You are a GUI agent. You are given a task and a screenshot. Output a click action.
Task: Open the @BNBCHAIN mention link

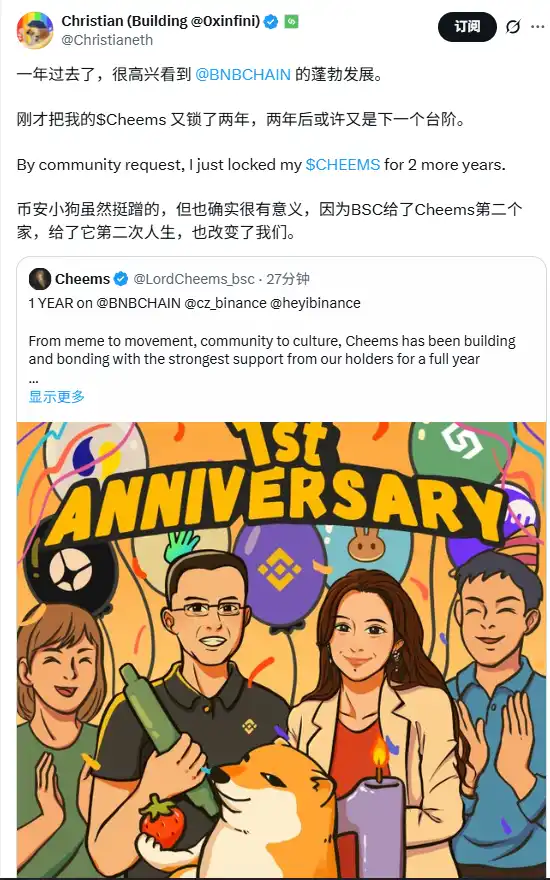(x=243, y=74)
